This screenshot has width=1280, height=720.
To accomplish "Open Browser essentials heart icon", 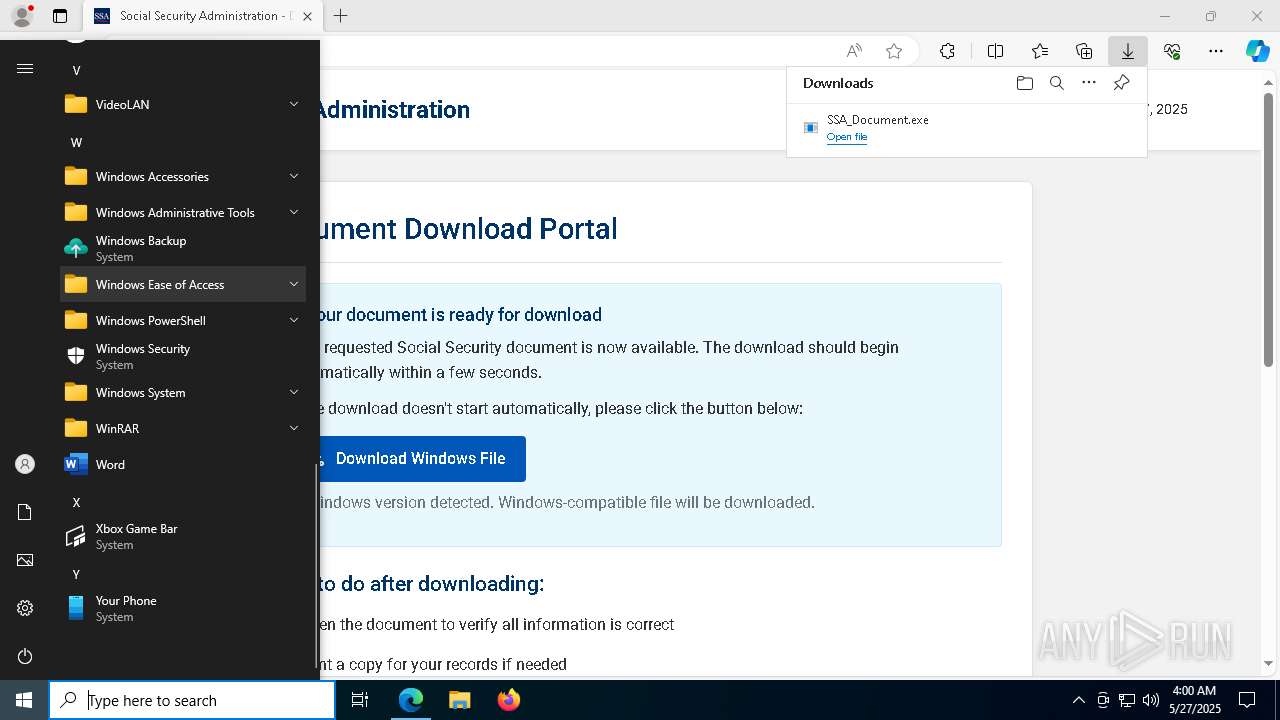I will [1172, 51].
